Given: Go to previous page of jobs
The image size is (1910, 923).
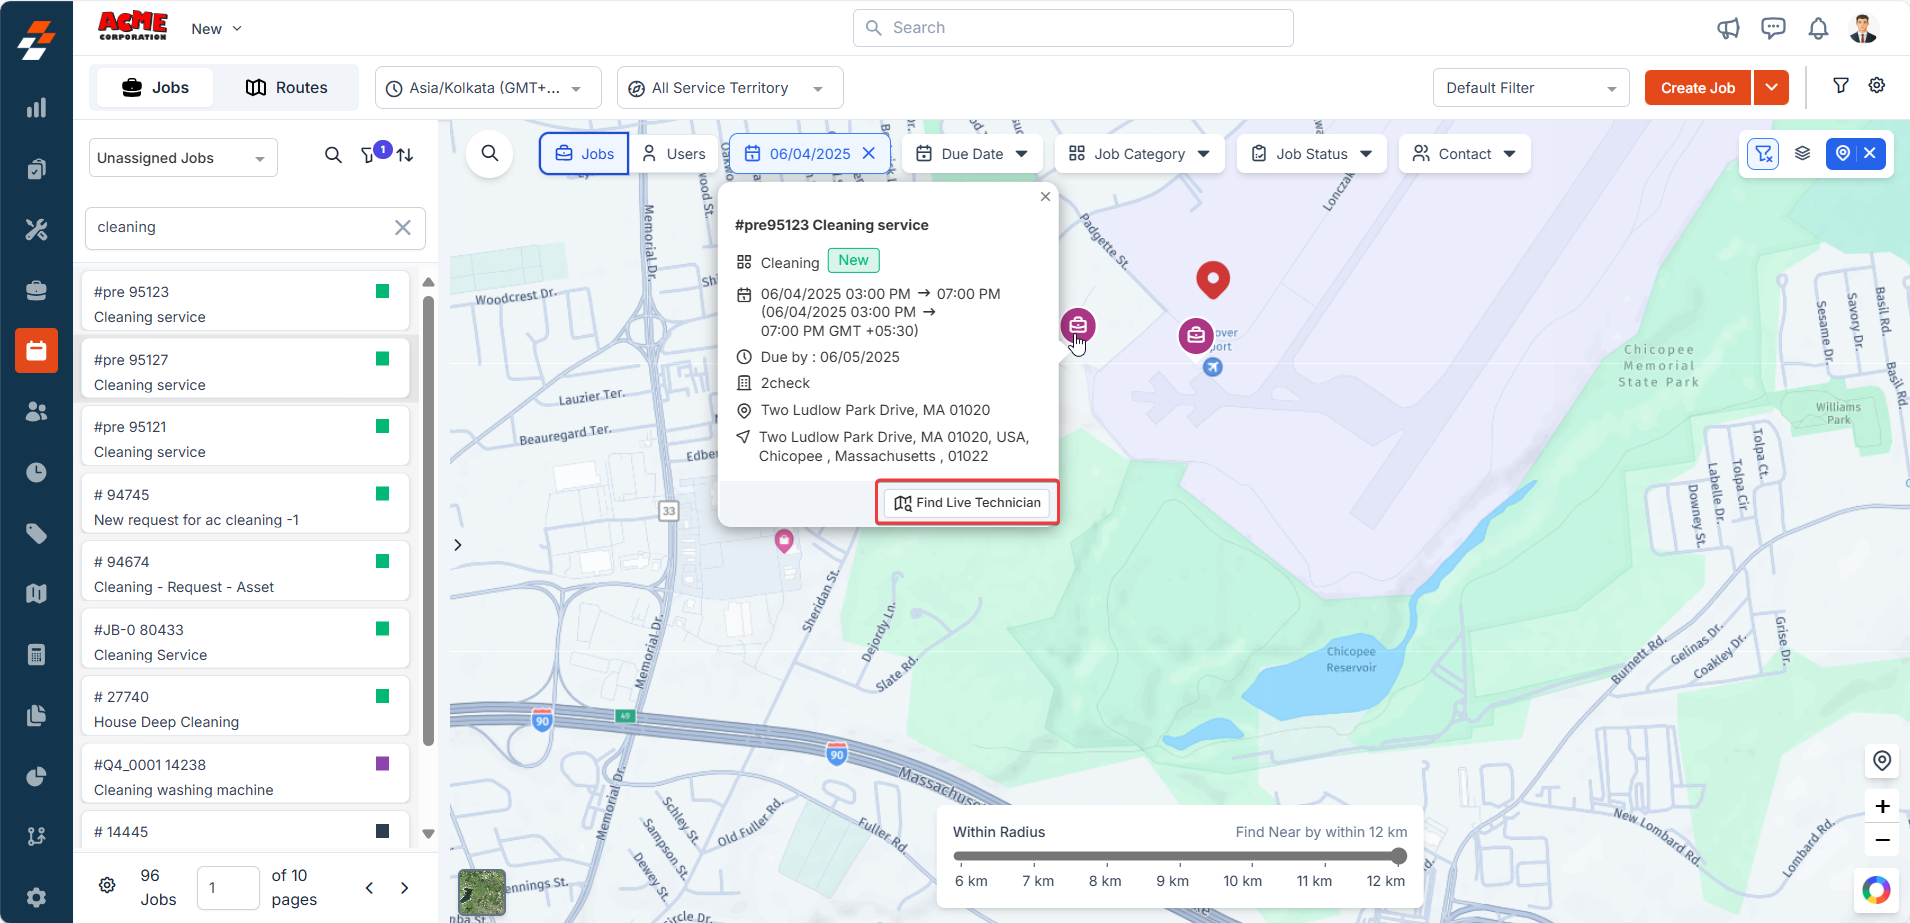Looking at the screenshot, I should click(369, 888).
